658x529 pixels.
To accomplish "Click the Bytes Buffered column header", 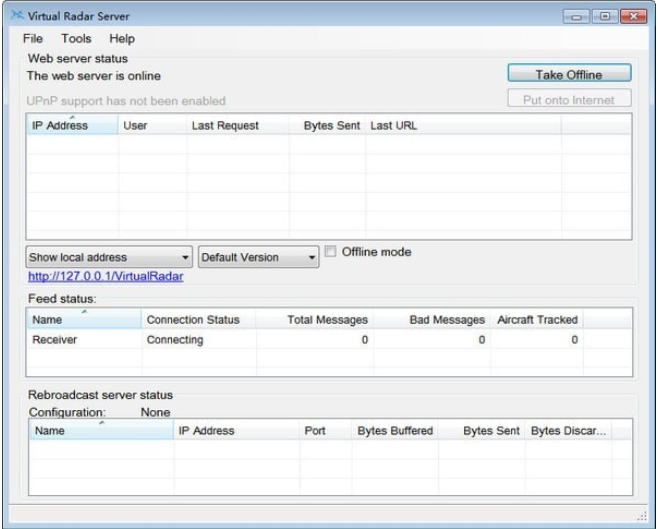I will tap(395, 431).
